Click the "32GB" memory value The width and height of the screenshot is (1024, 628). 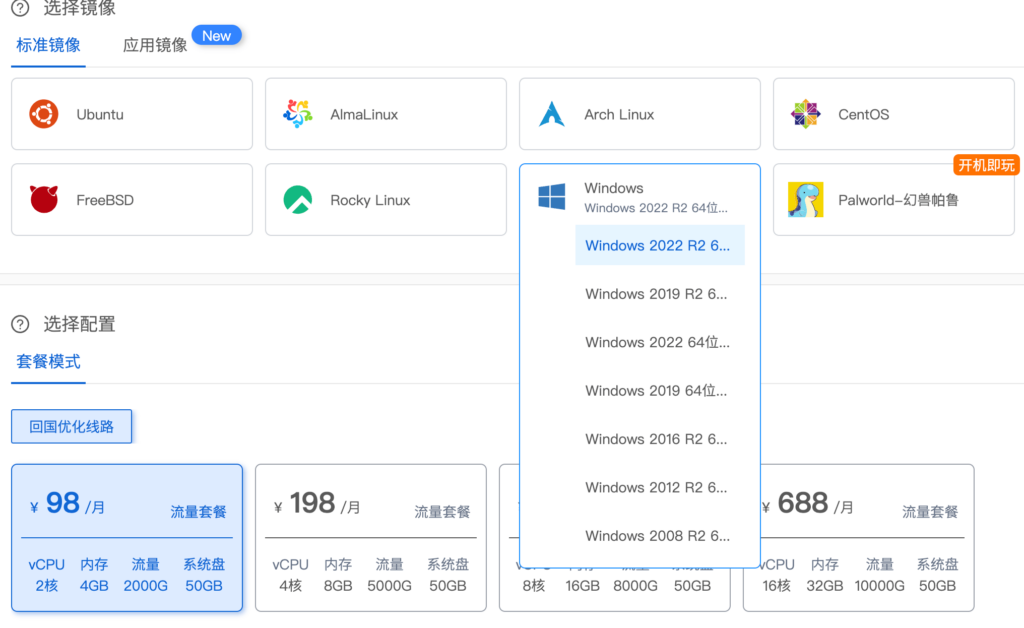825,586
